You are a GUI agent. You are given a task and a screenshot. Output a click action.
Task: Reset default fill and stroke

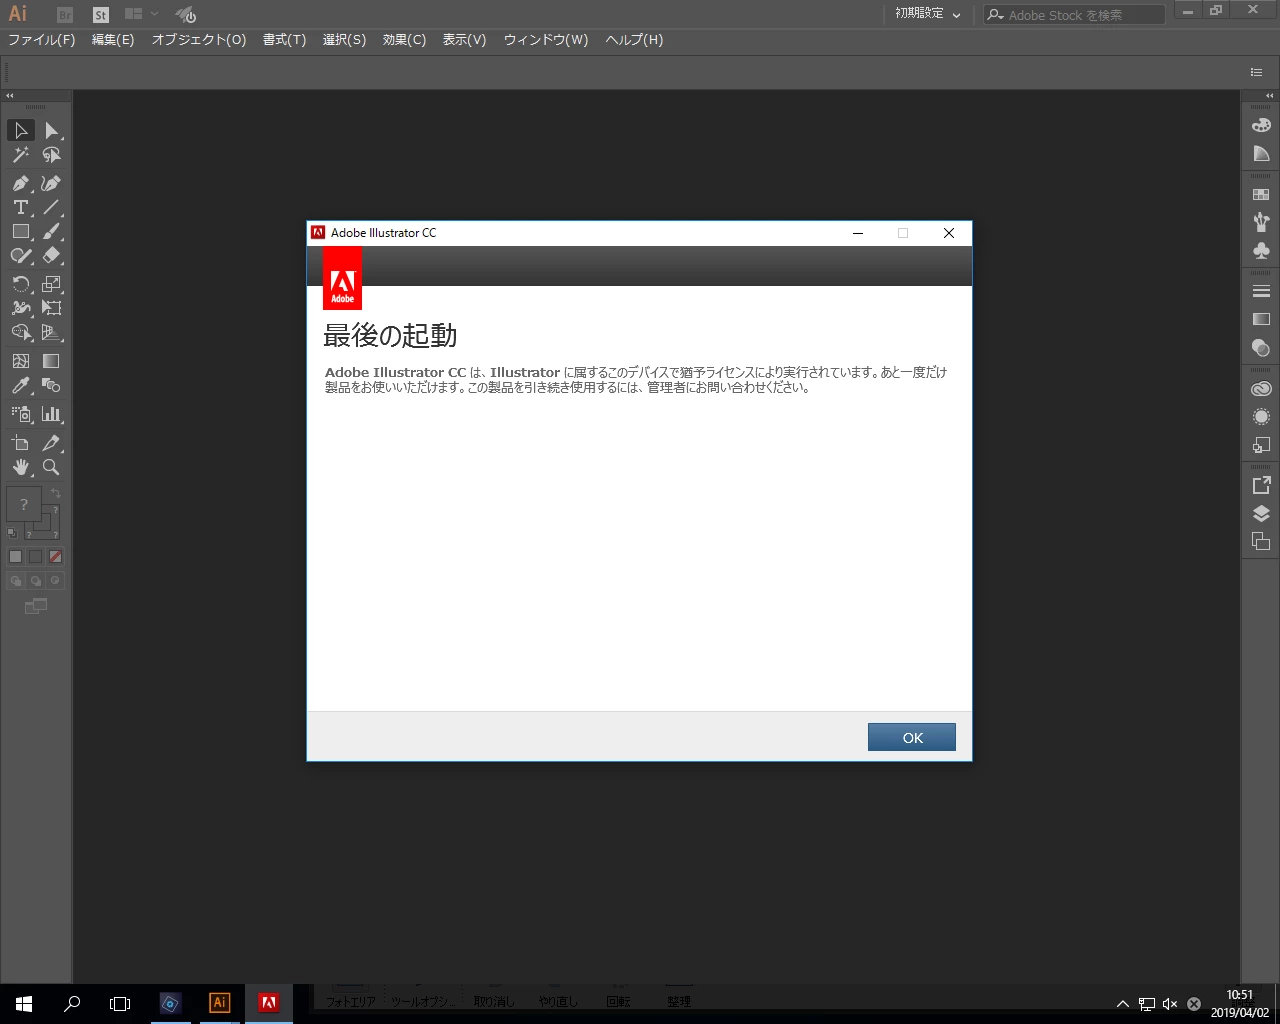12,533
